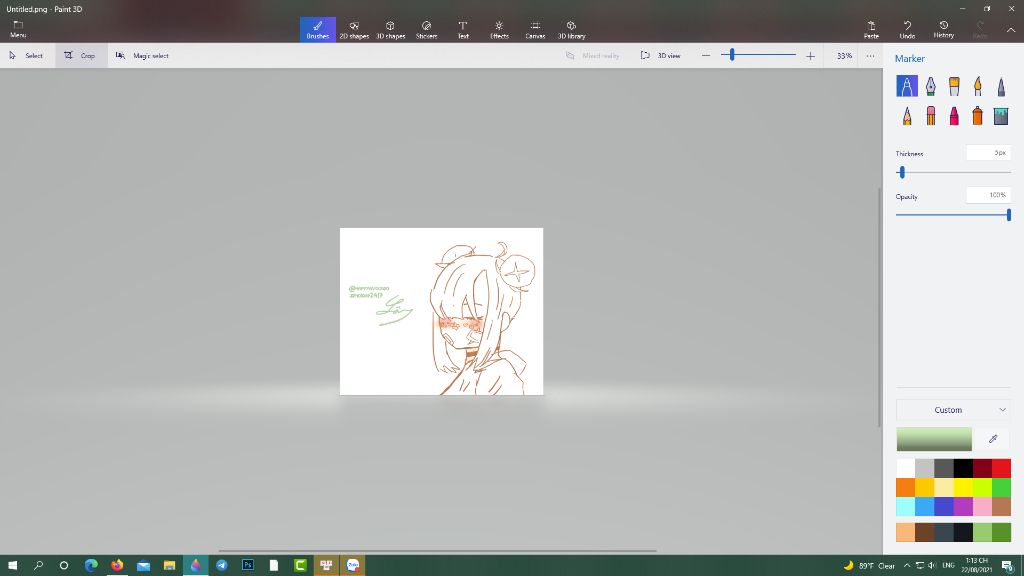Open the 3D shapes tab
Image resolution: width=1024 pixels, height=576 pixels.
390,29
